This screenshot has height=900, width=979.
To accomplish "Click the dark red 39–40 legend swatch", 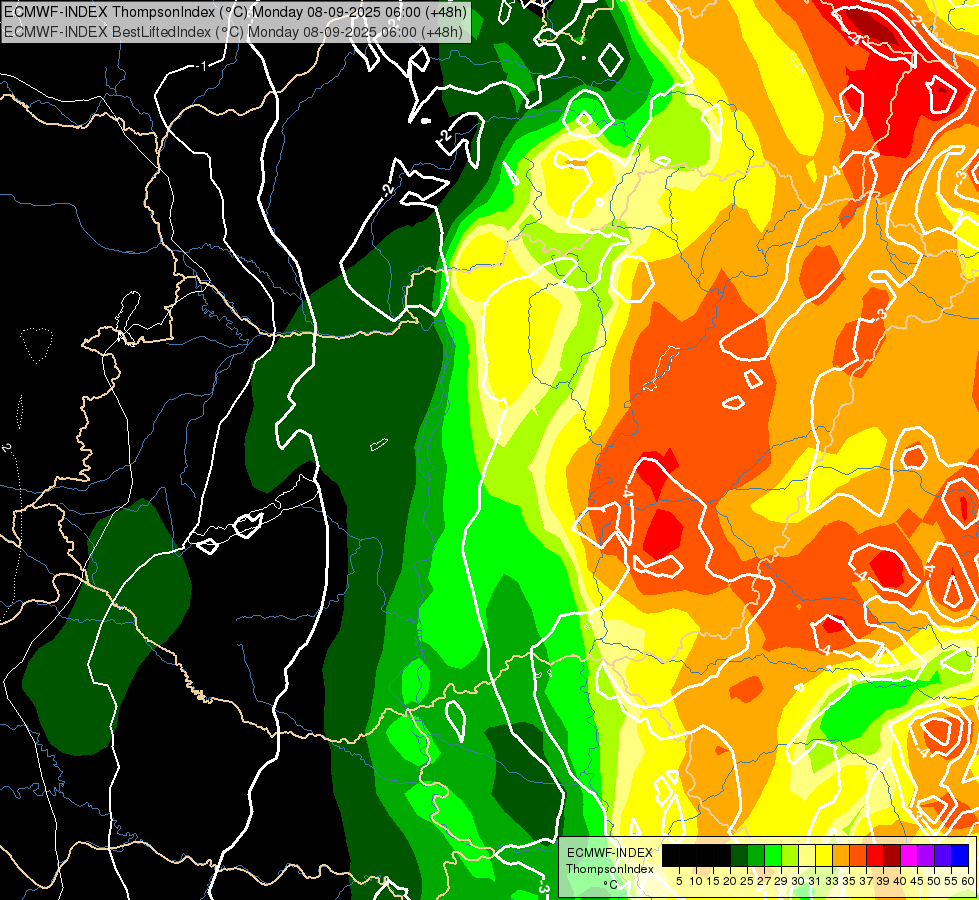I will click(x=892, y=855).
